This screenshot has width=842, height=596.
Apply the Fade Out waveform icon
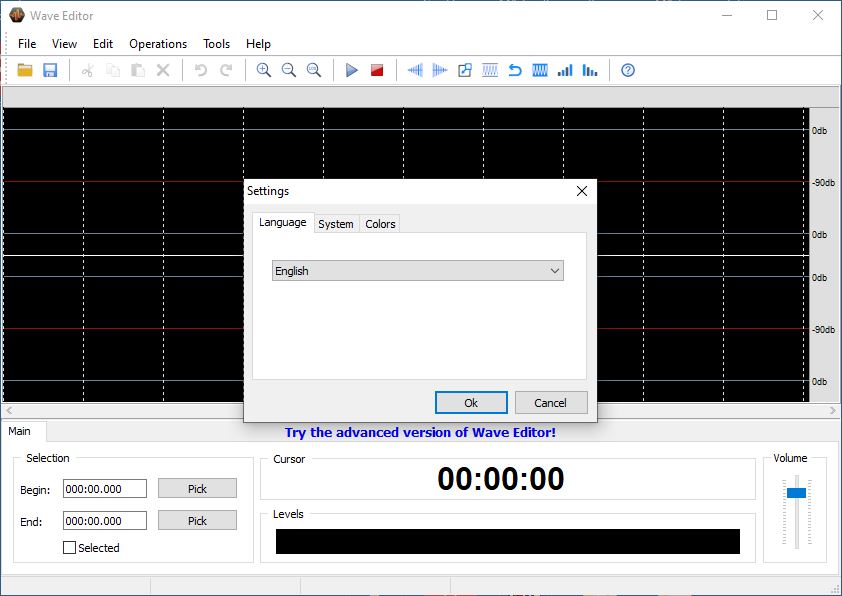[440, 70]
